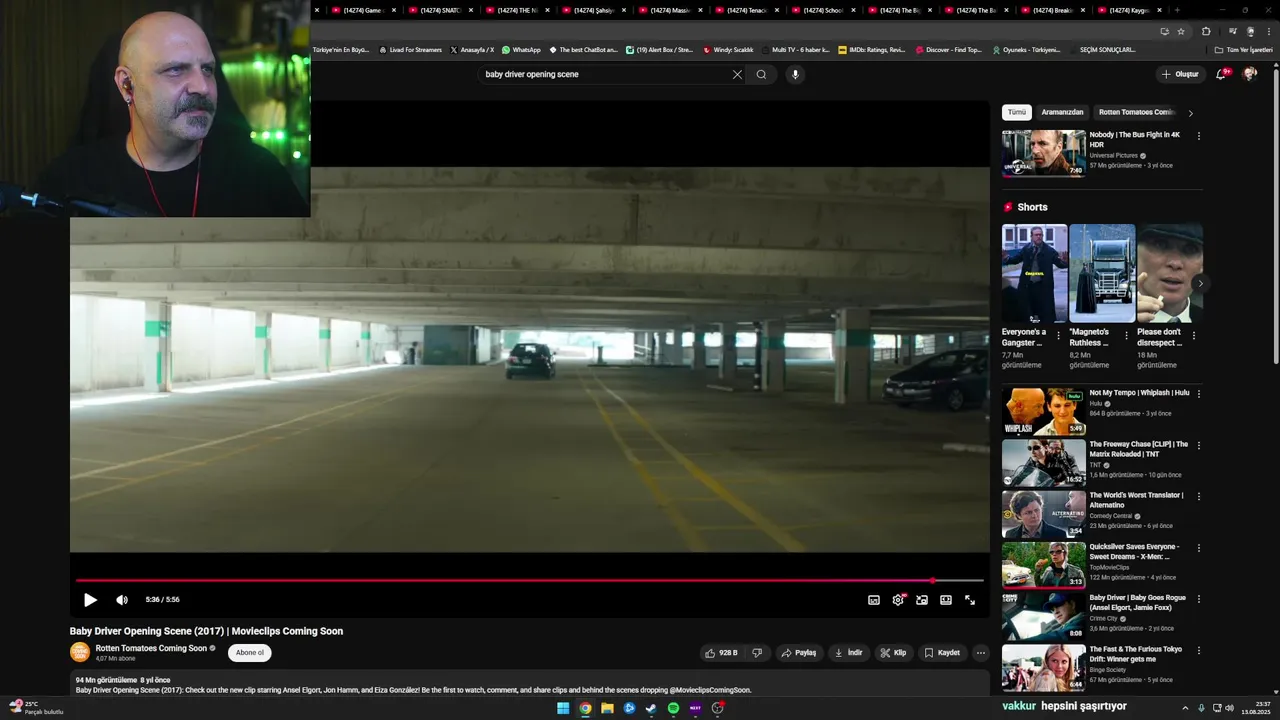The image size is (1280, 720).
Task: Play the Baby Driver video
Action: pos(90,600)
